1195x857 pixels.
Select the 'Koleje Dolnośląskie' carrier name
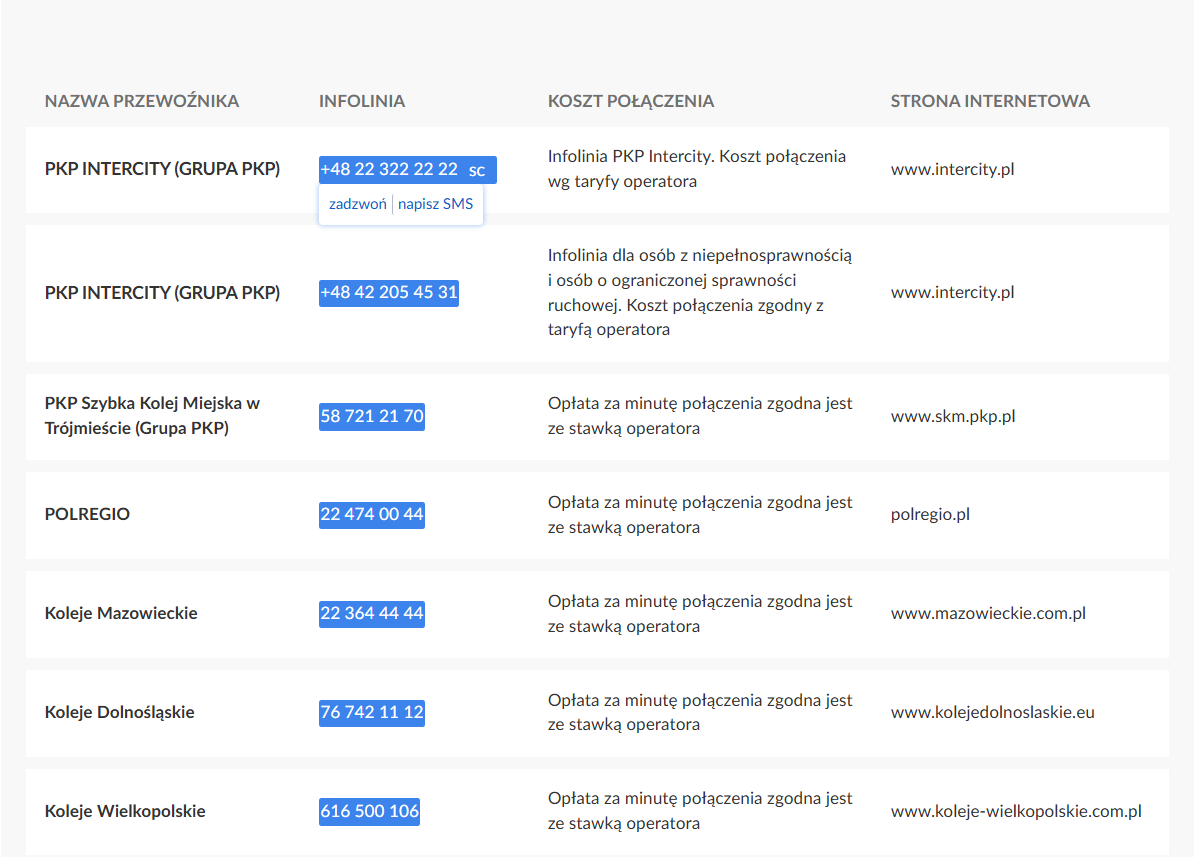point(120,713)
